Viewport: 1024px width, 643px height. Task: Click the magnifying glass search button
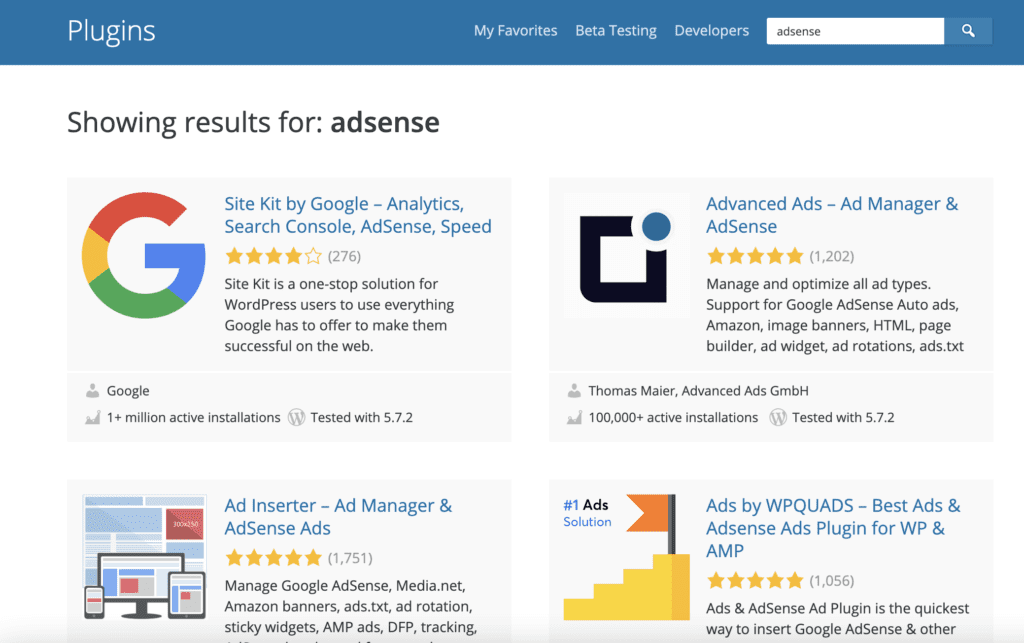pos(968,31)
